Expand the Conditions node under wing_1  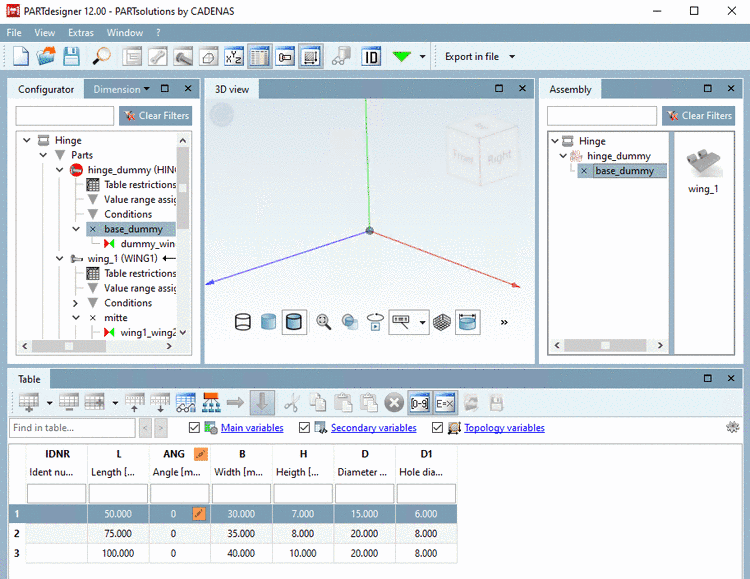[75, 303]
